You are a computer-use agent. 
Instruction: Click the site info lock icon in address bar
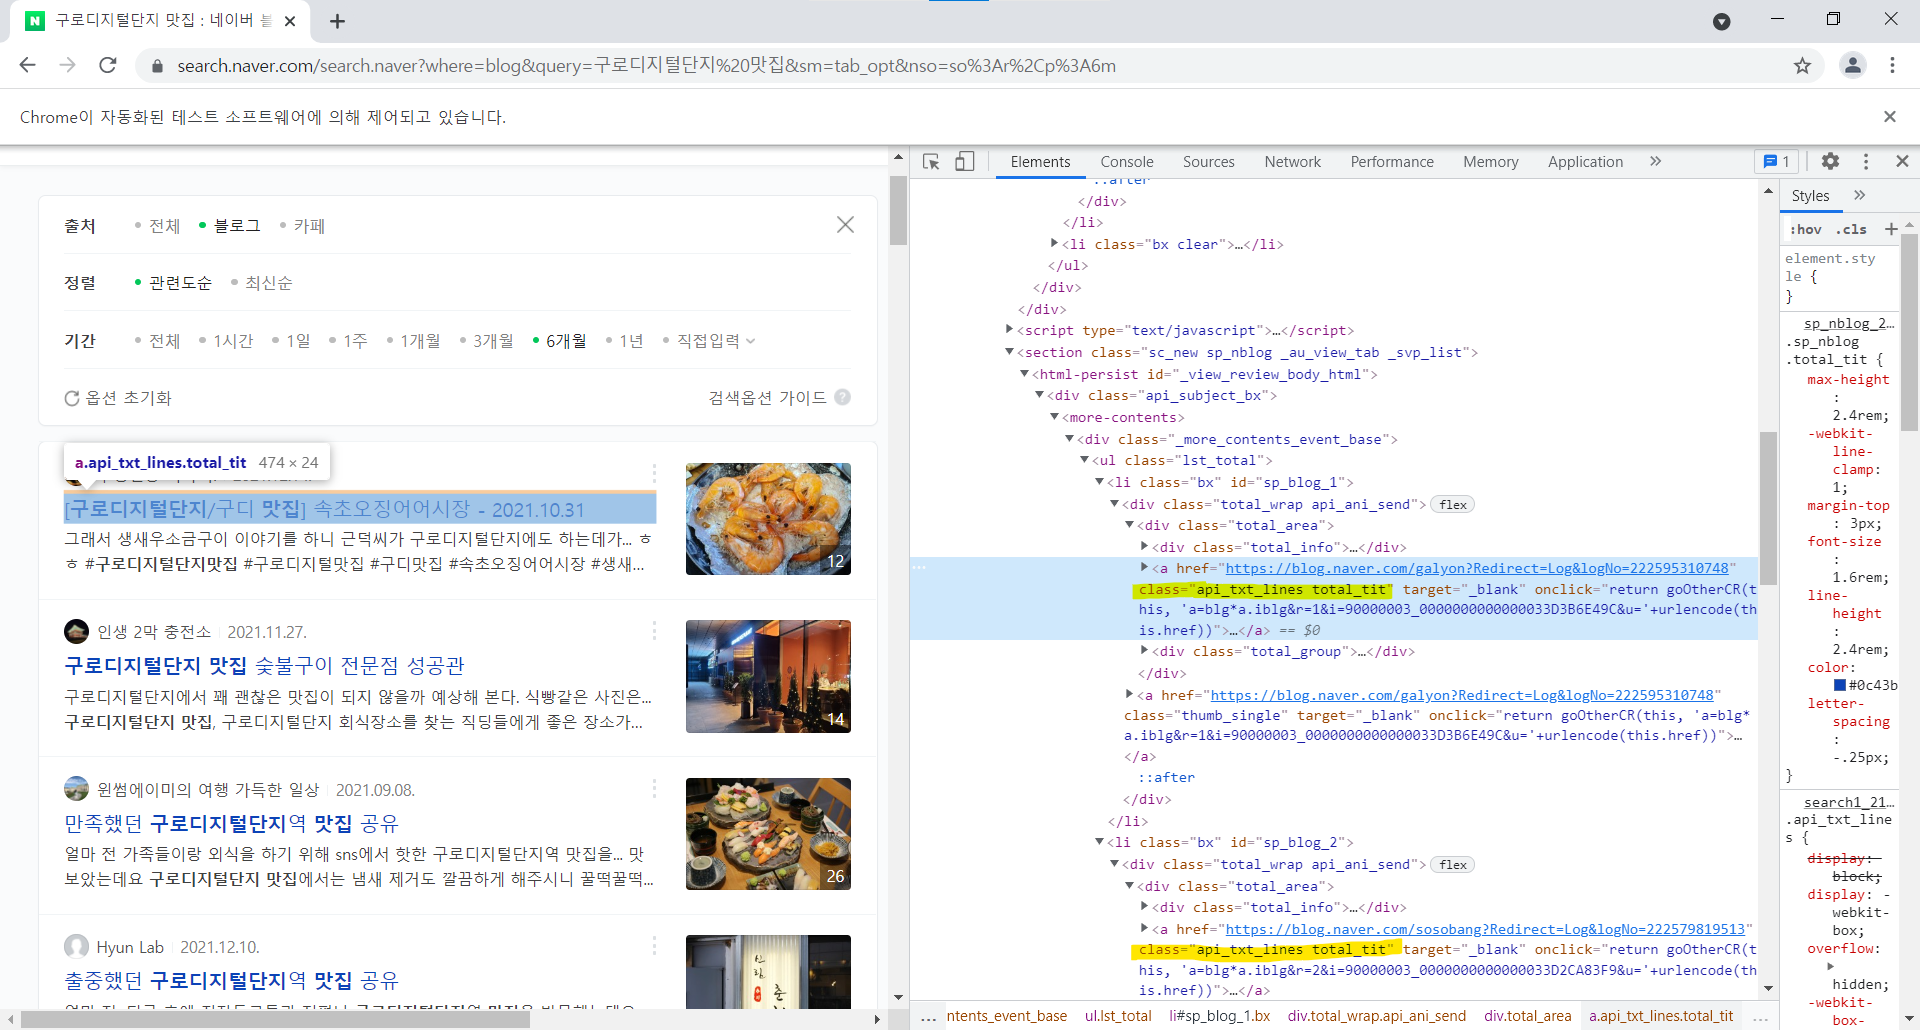point(157,66)
